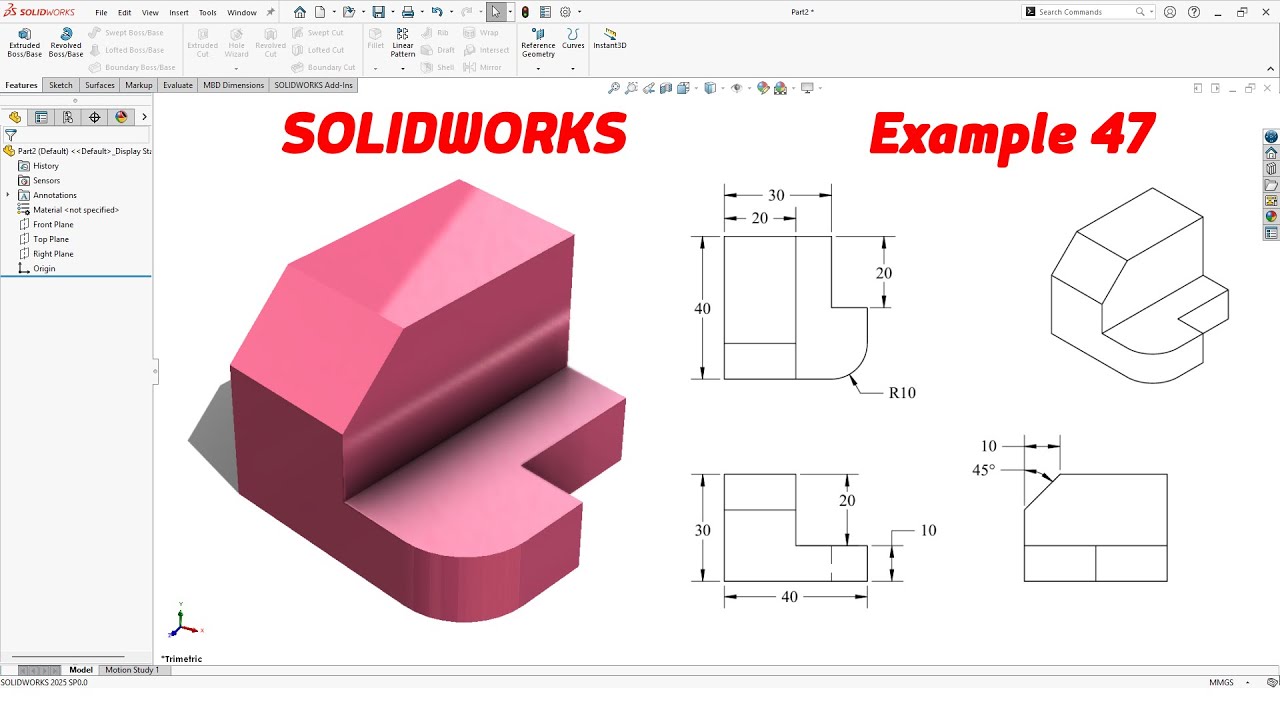
Task: Open the Window menu
Action: [x=242, y=13]
